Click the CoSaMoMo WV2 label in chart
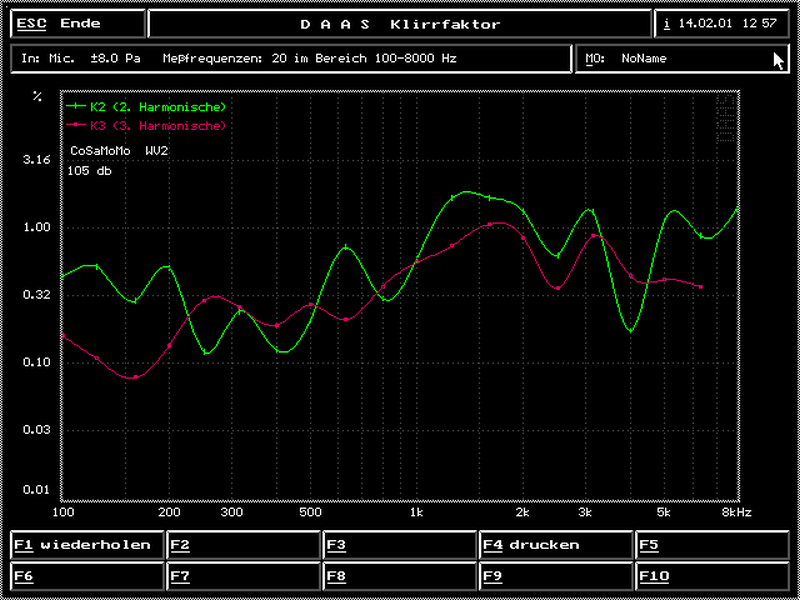The width and height of the screenshot is (800, 600). point(119,151)
